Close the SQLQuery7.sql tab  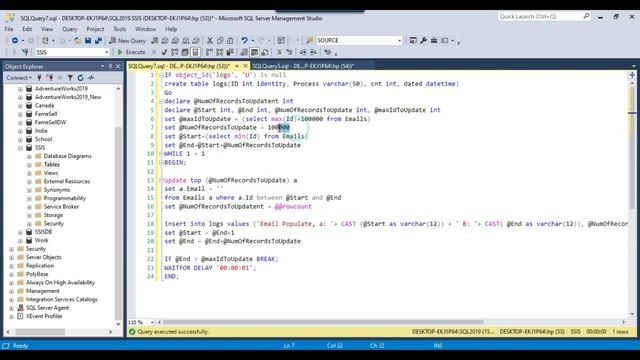point(245,66)
